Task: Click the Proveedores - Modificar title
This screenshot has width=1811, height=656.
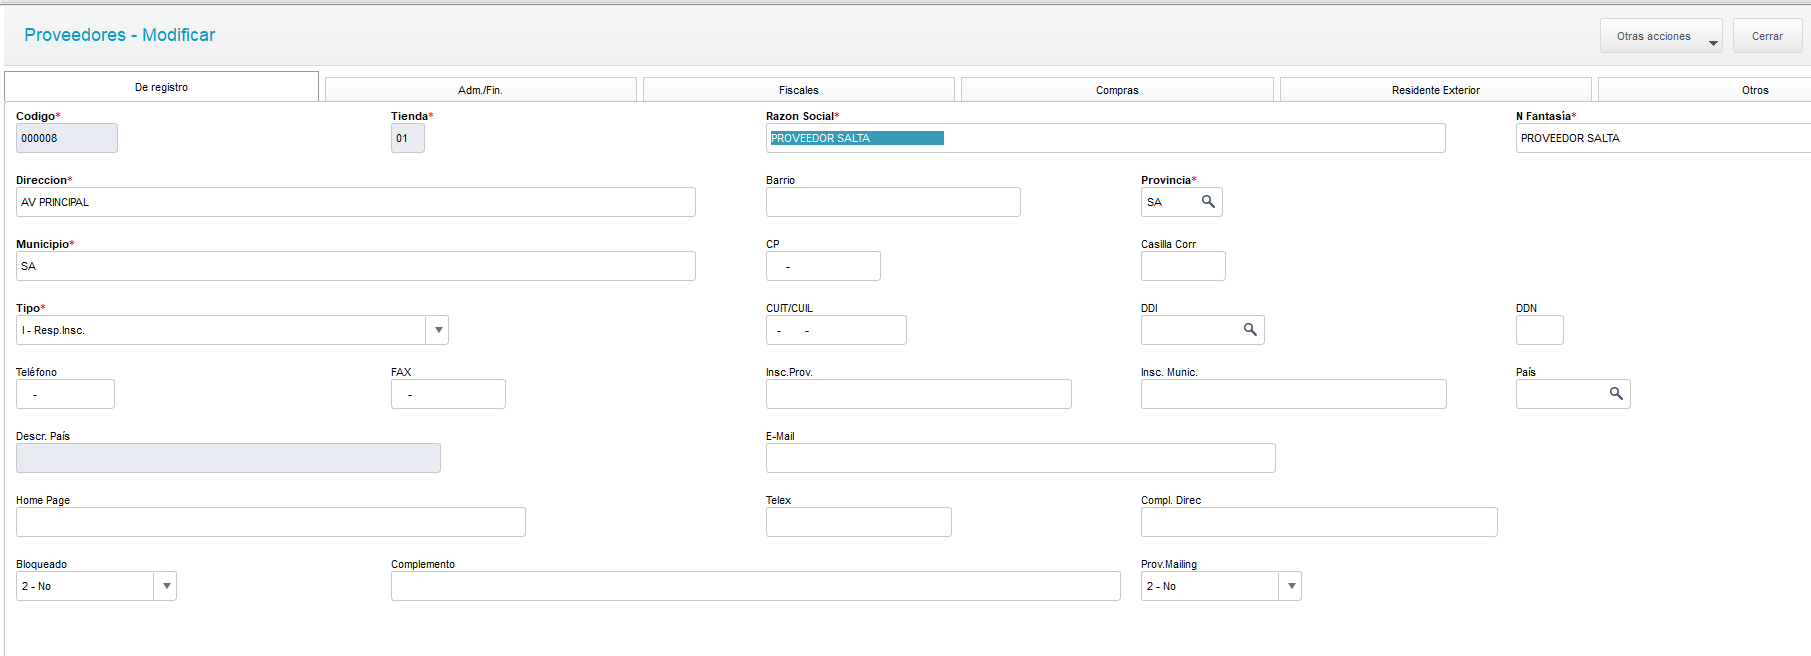Action: pyautogui.click(x=119, y=35)
